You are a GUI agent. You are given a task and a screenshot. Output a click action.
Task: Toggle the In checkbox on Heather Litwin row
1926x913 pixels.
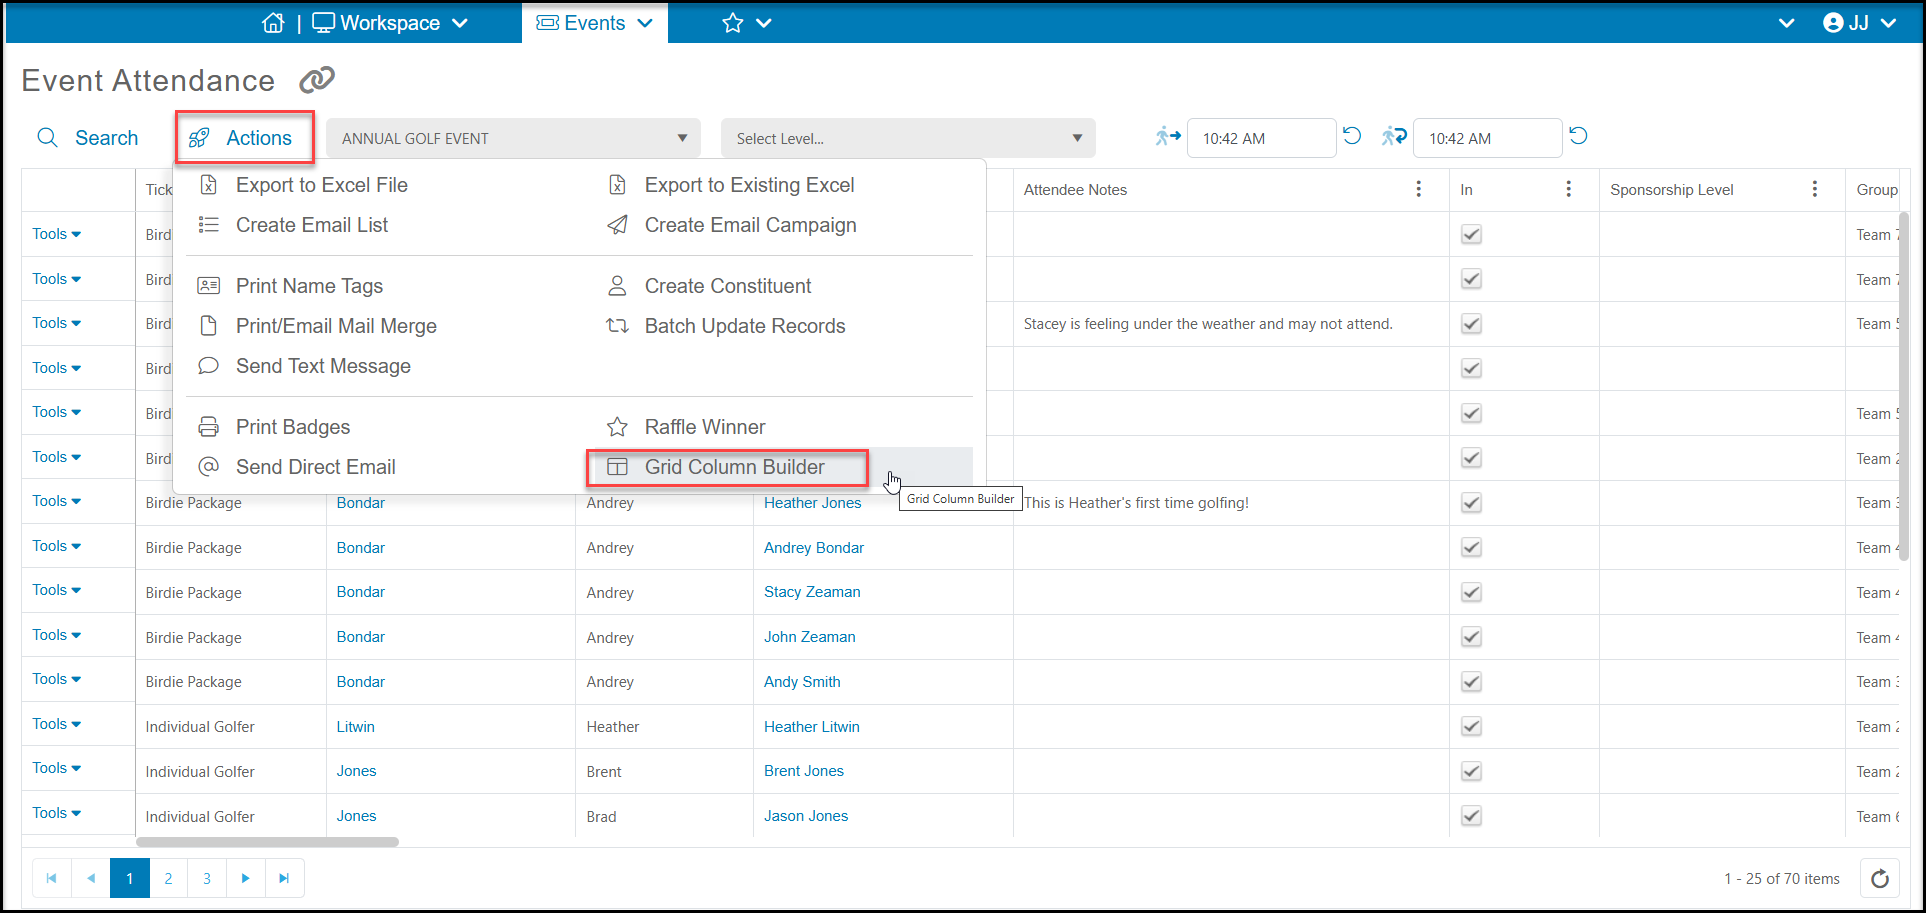click(1471, 727)
